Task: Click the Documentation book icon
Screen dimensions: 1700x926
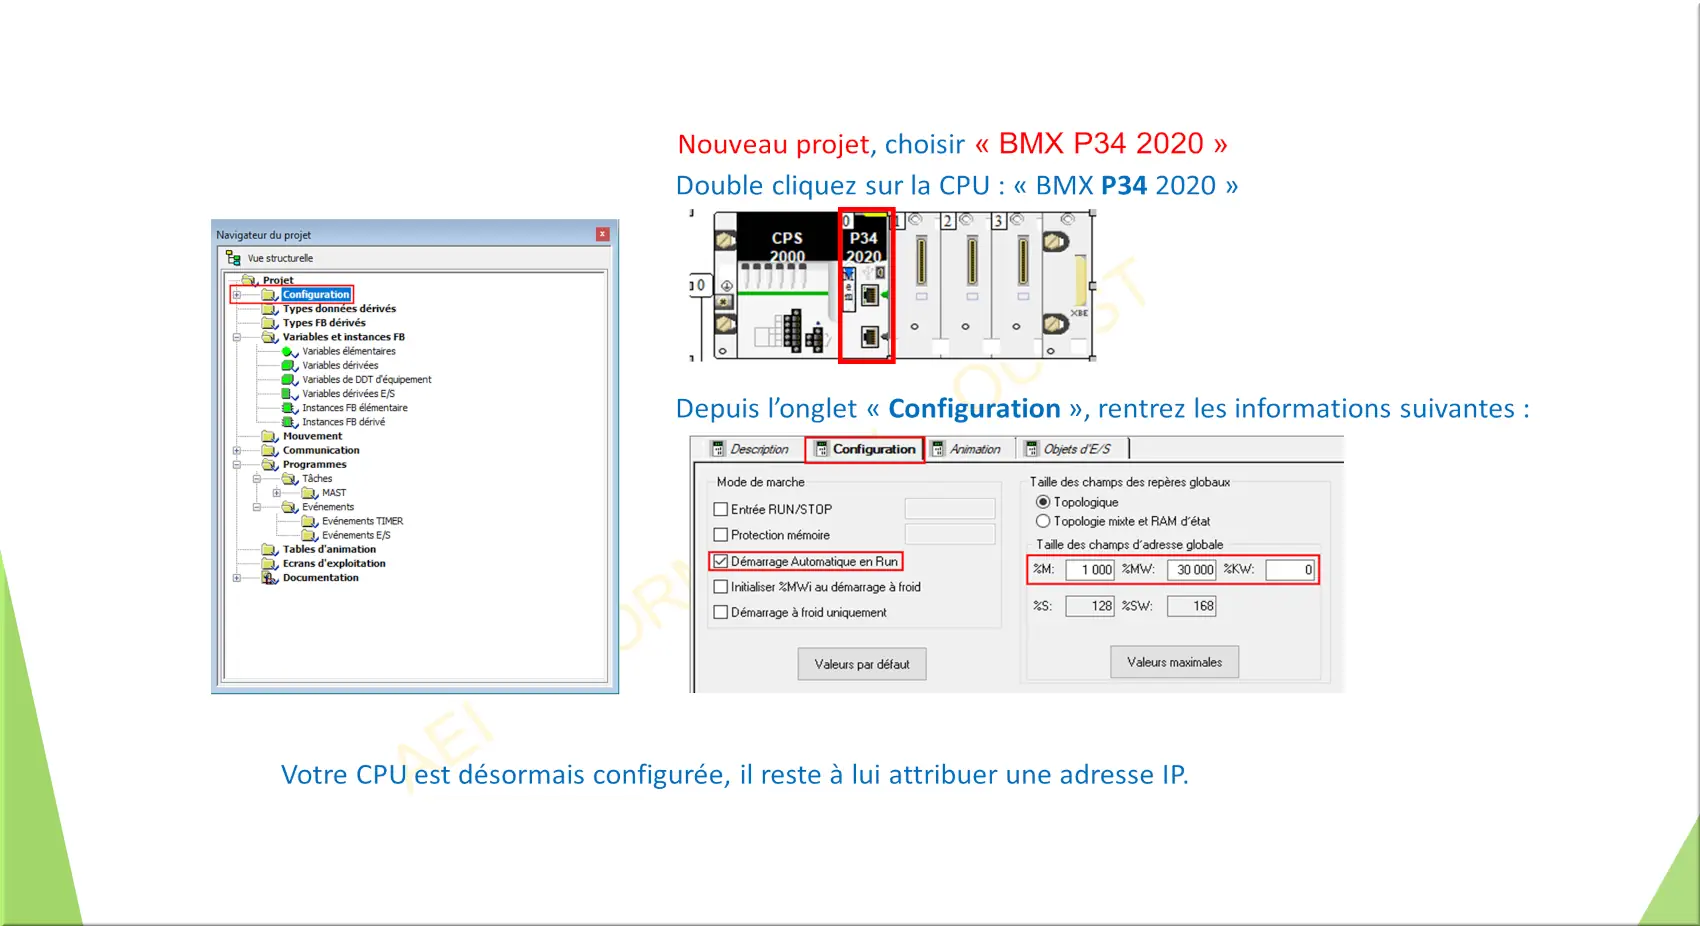Action: click(269, 578)
